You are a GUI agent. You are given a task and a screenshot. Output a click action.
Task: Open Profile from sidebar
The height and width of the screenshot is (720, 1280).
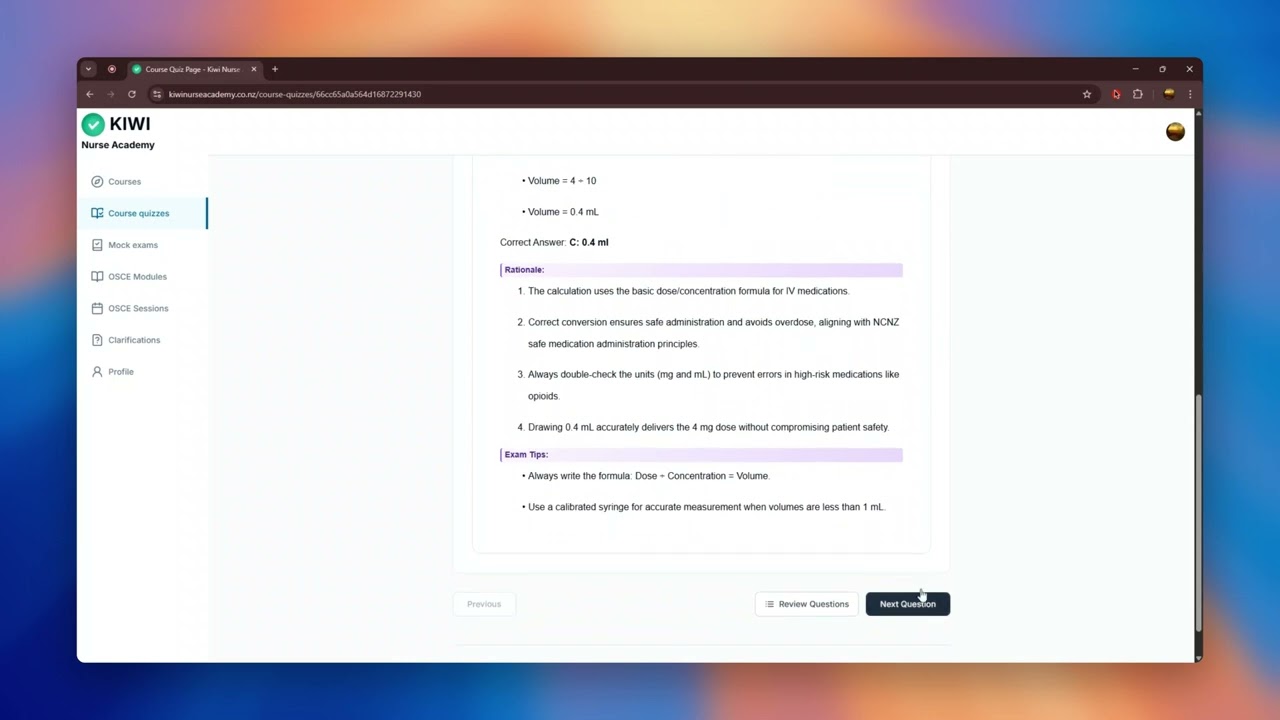pyautogui.click(x=120, y=371)
